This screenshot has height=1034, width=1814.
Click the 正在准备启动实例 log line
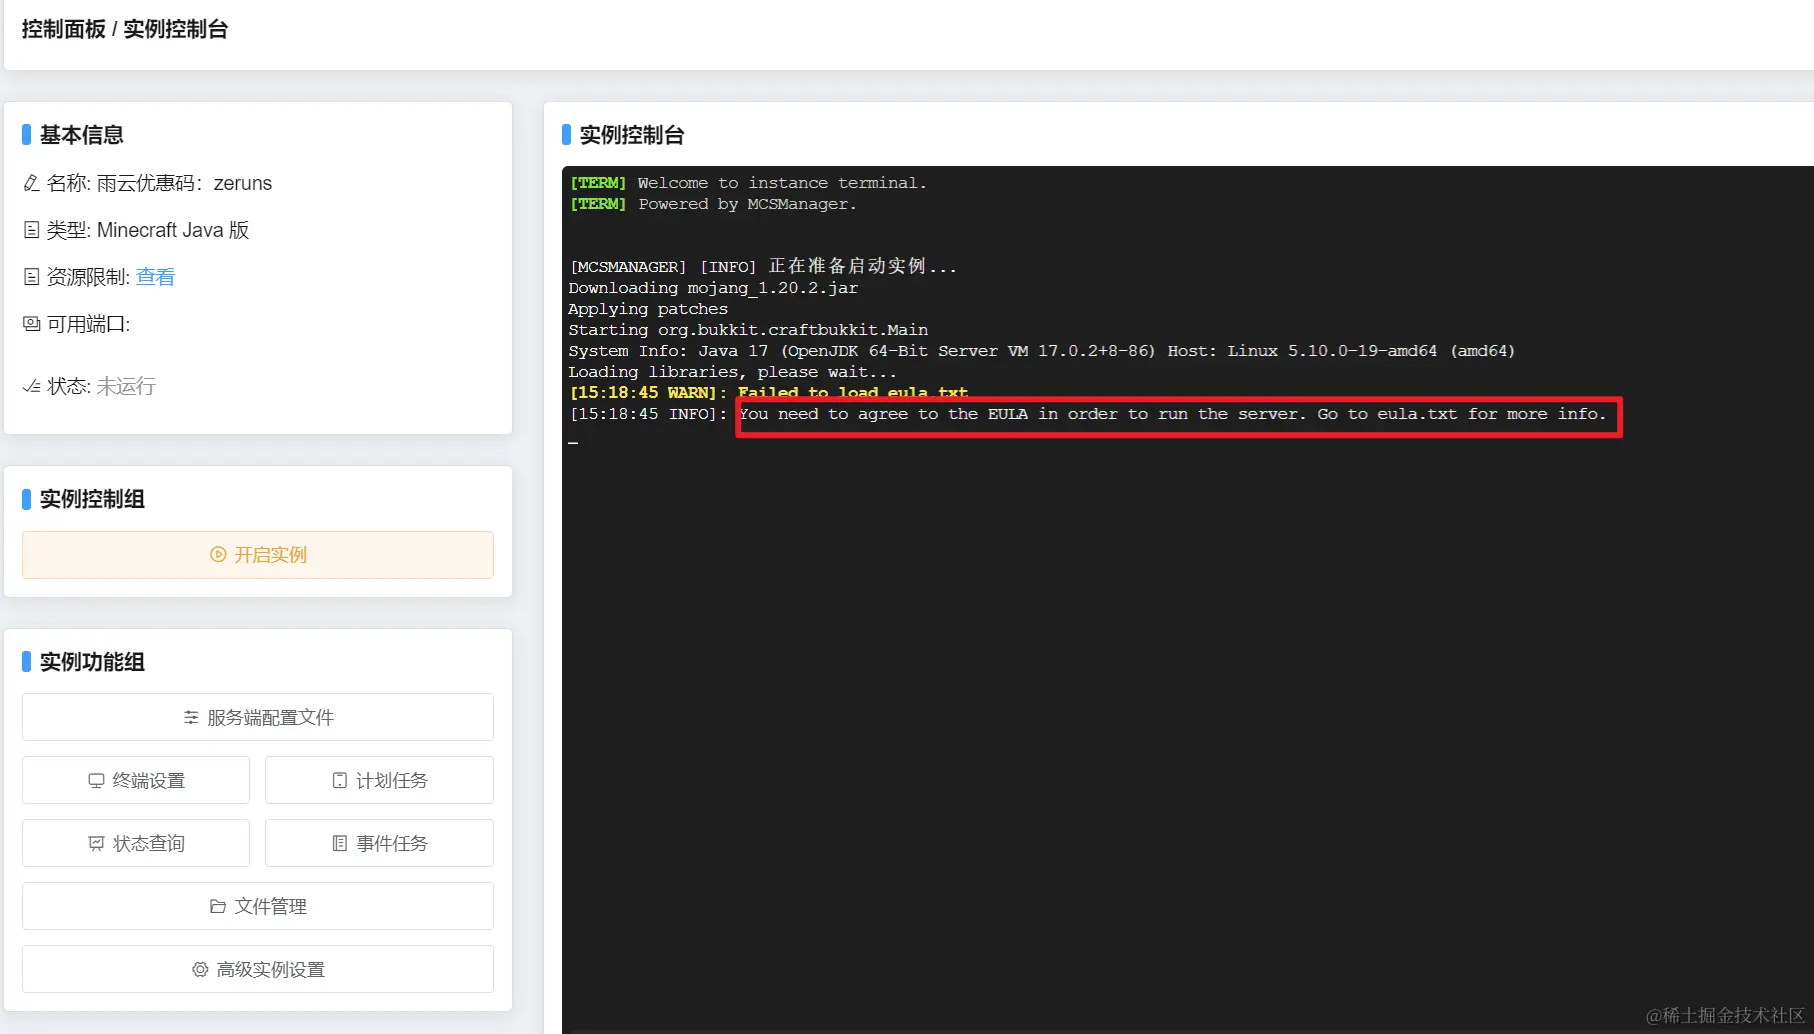tap(763, 266)
